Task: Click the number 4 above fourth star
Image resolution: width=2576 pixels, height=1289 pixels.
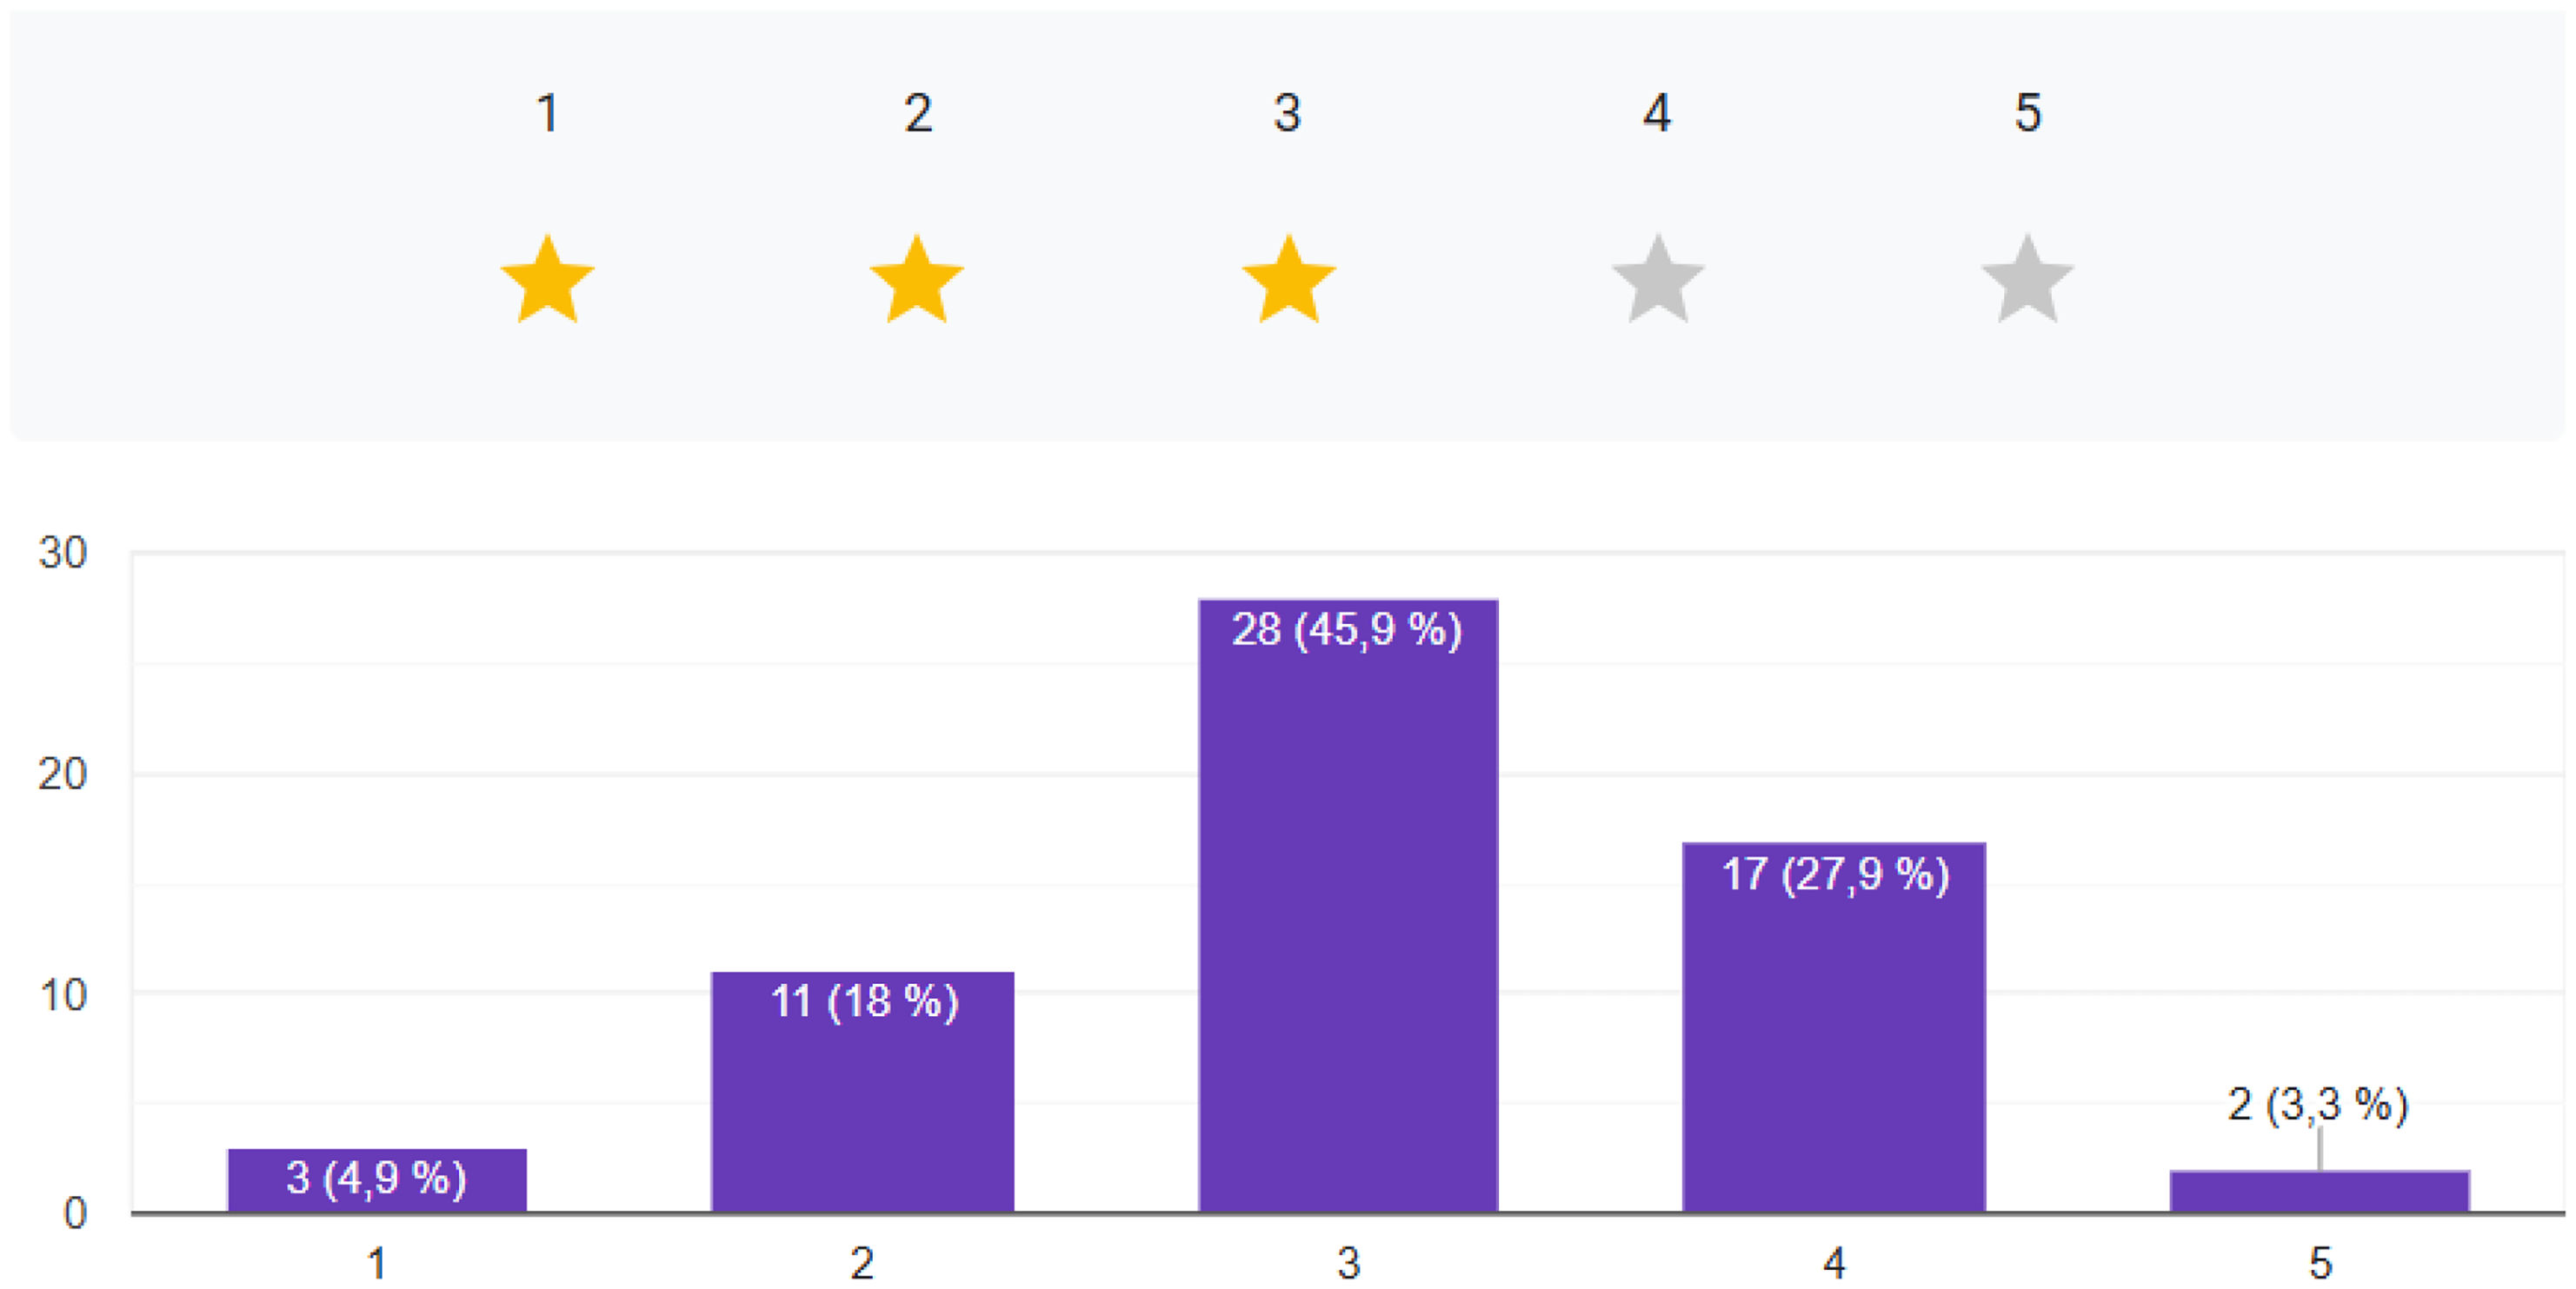Action: click(x=1657, y=113)
